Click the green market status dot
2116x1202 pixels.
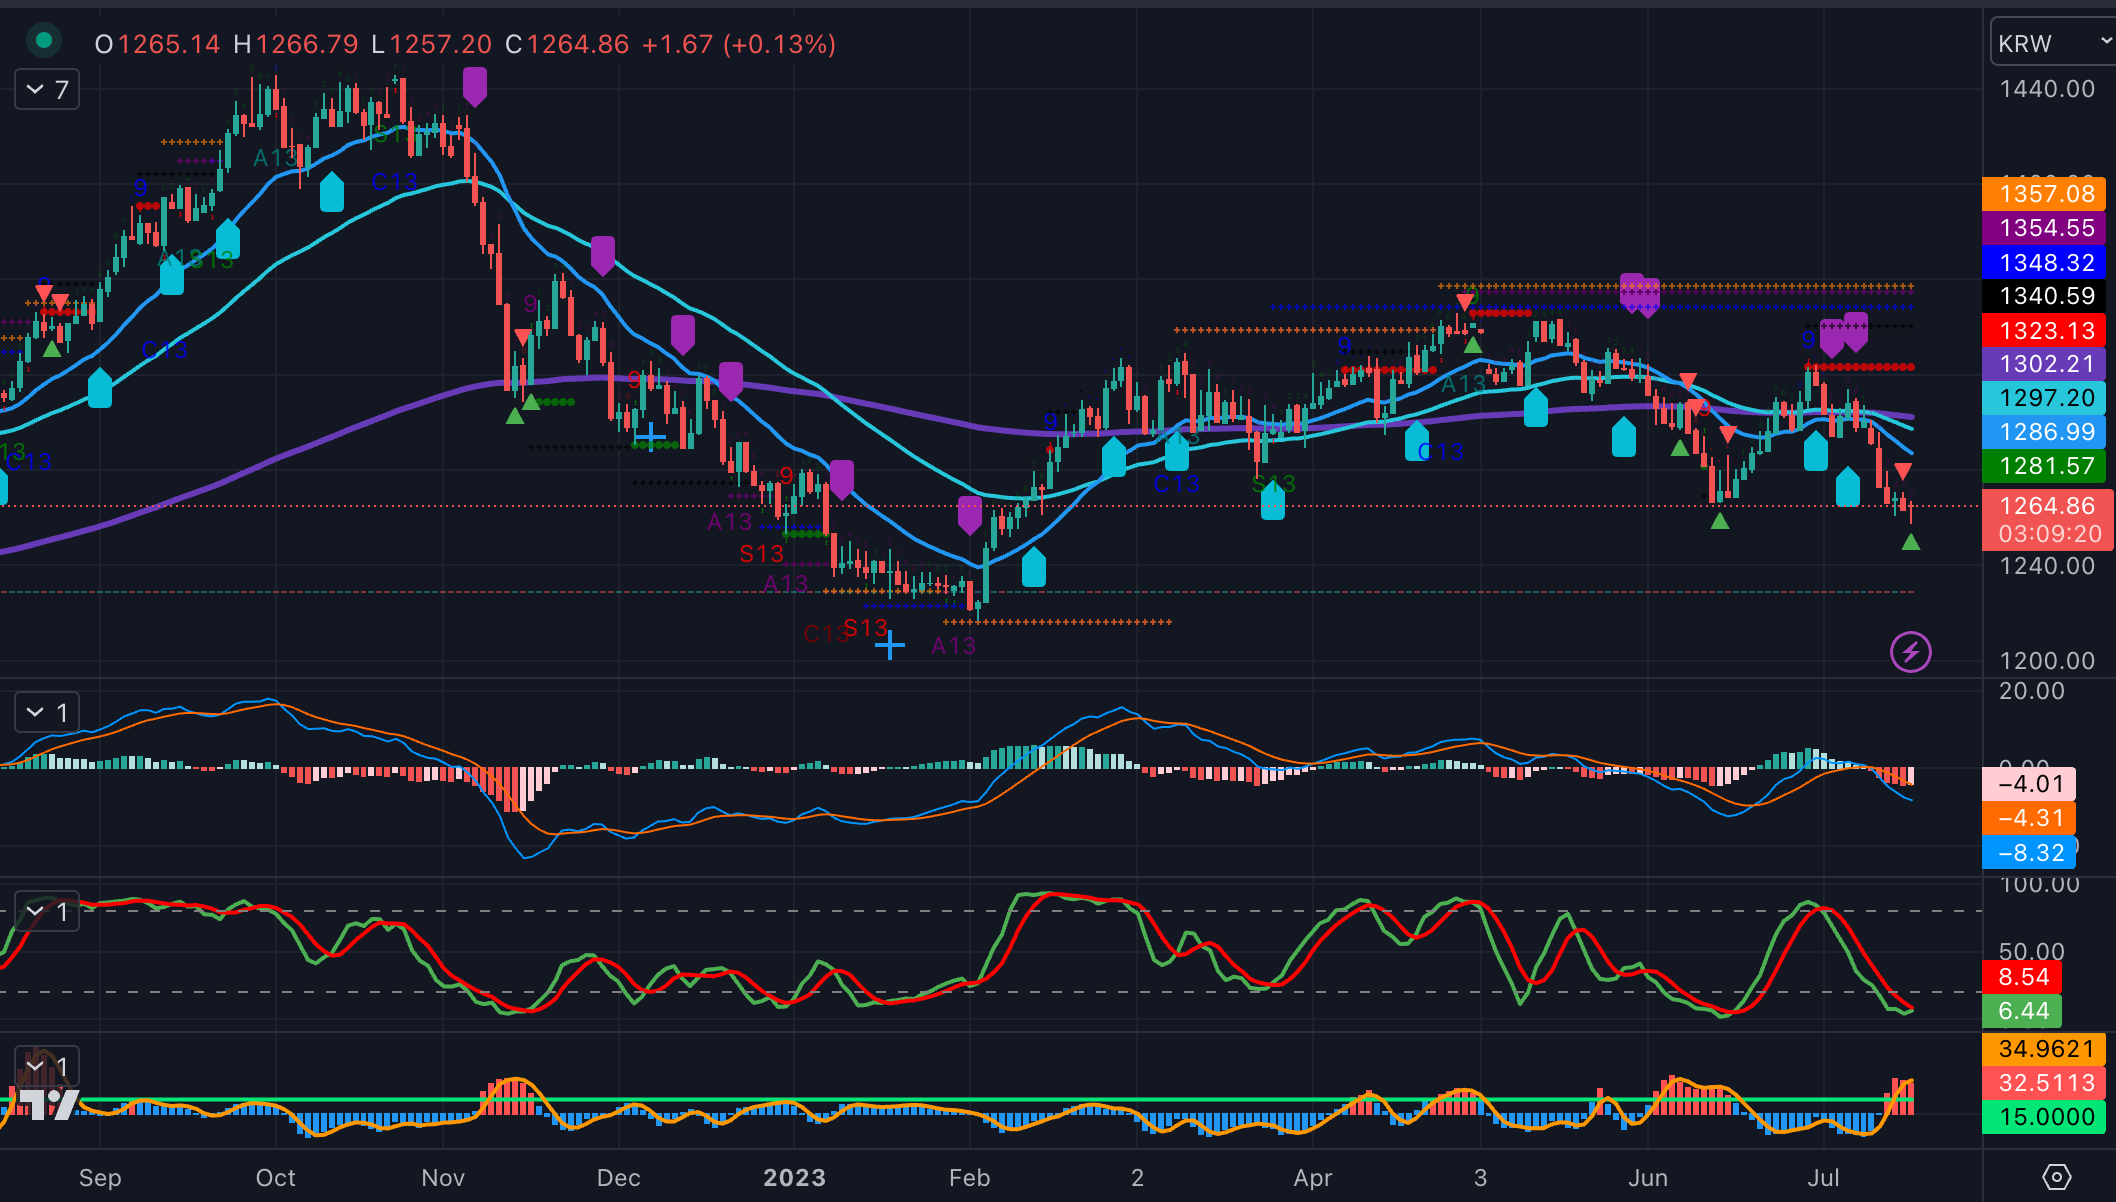point(43,41)
